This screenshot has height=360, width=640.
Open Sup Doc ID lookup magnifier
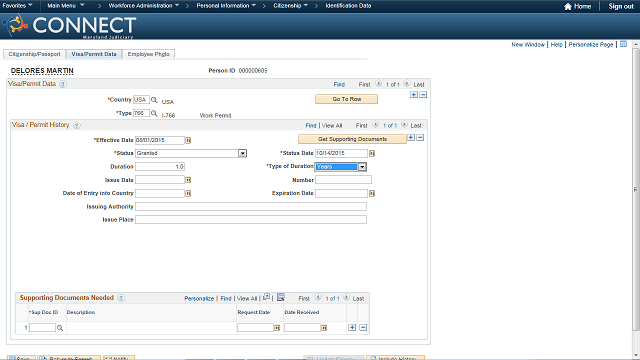coord(60,328)
